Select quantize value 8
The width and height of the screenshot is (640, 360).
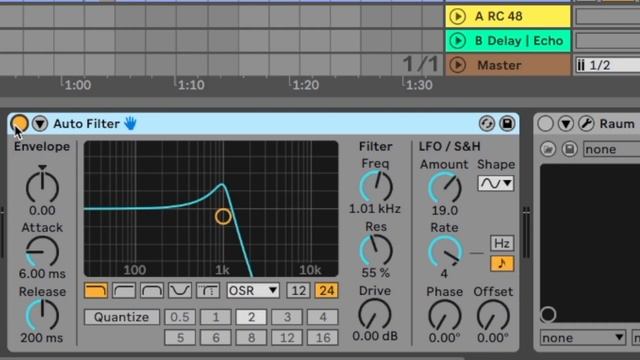point(251,338)
